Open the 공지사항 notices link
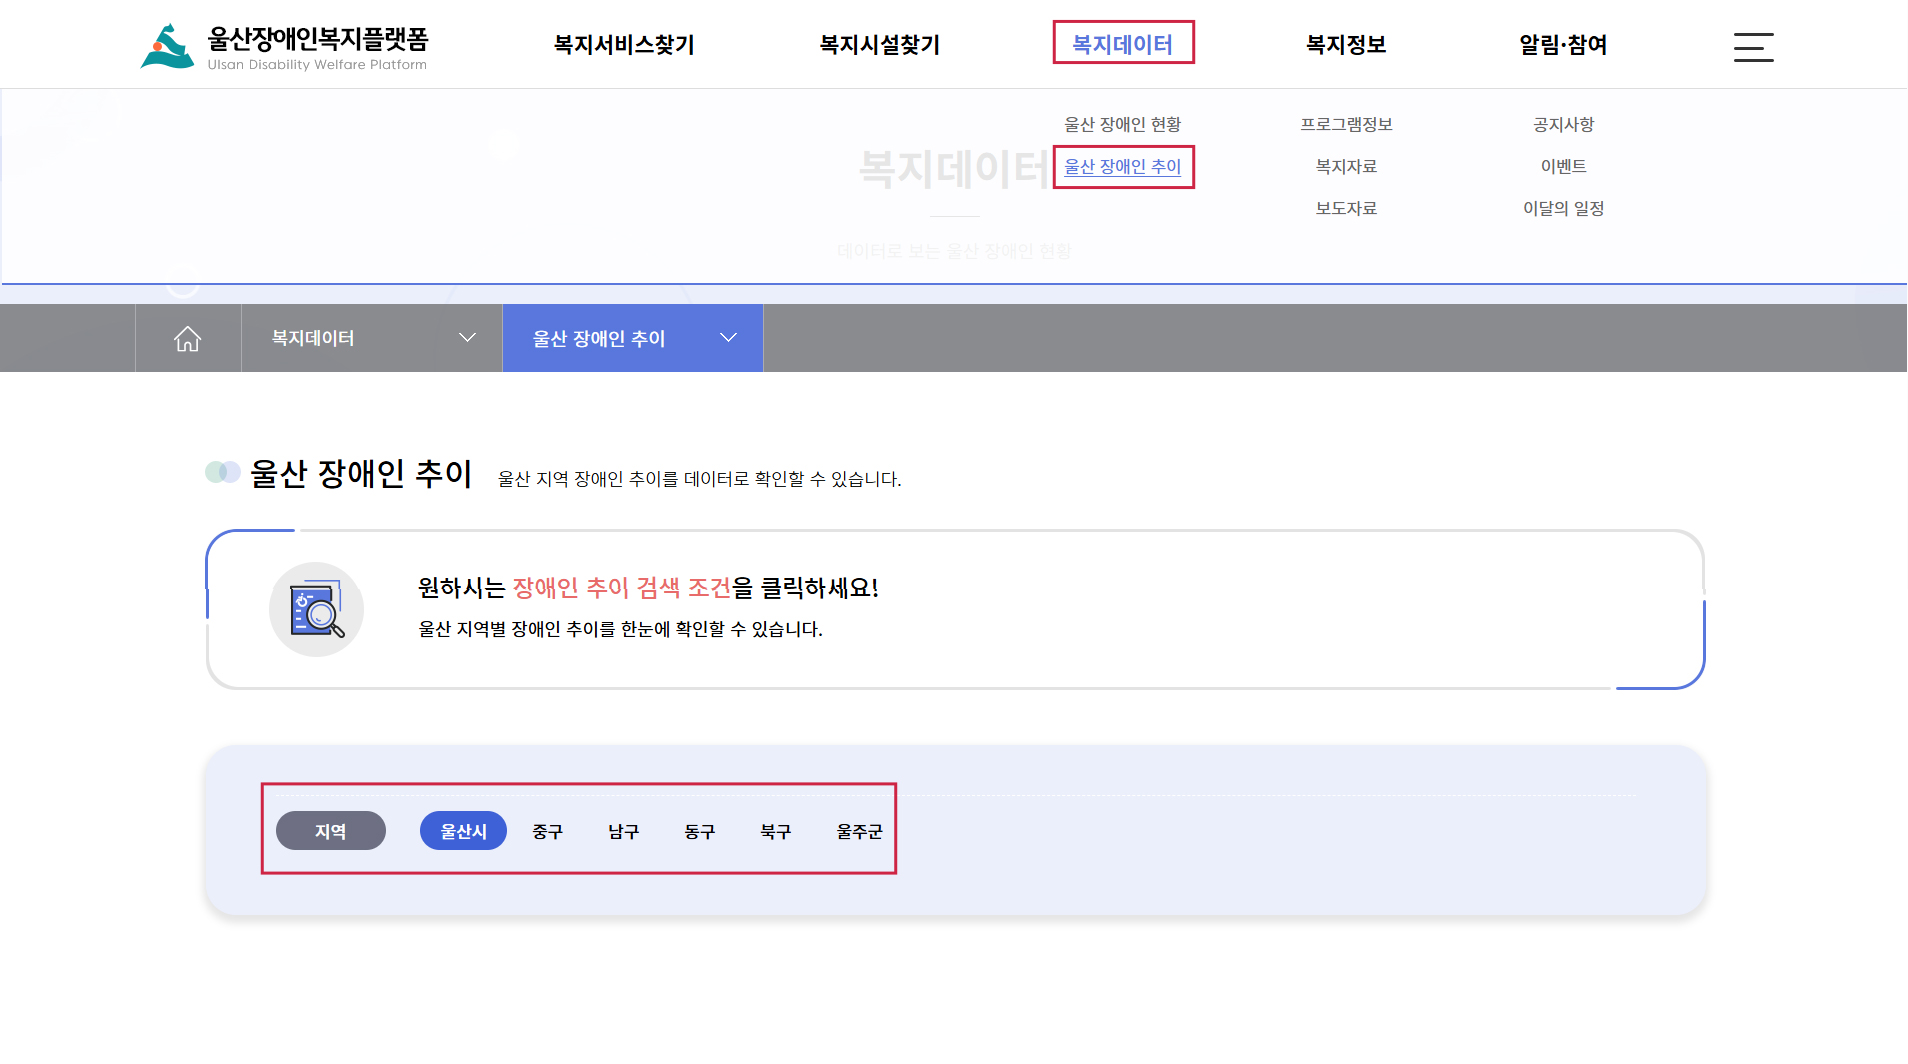The height and width of the screenshot is (1064, 1908). point(1563,124)
